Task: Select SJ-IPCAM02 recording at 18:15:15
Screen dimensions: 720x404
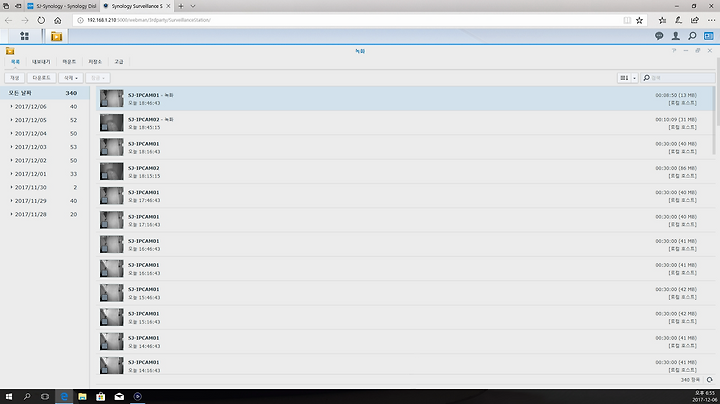Action: point(404,172)
